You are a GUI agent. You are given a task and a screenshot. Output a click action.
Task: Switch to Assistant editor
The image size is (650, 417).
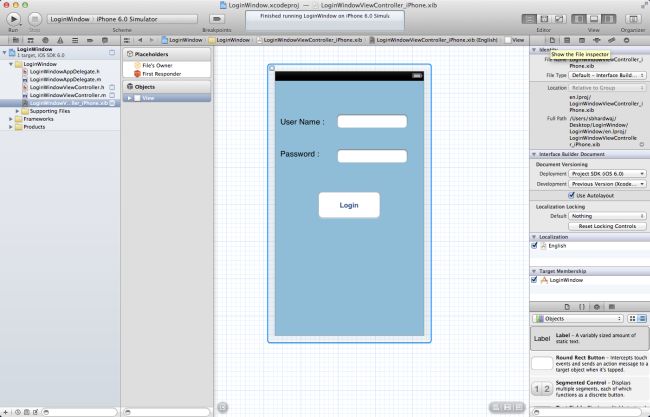[x=544, y=19]
